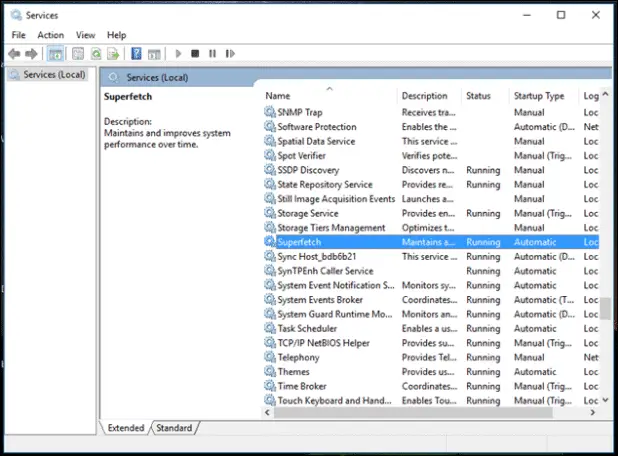
Task: Click gear icon of Software Protection row
Action: (270, 127)
